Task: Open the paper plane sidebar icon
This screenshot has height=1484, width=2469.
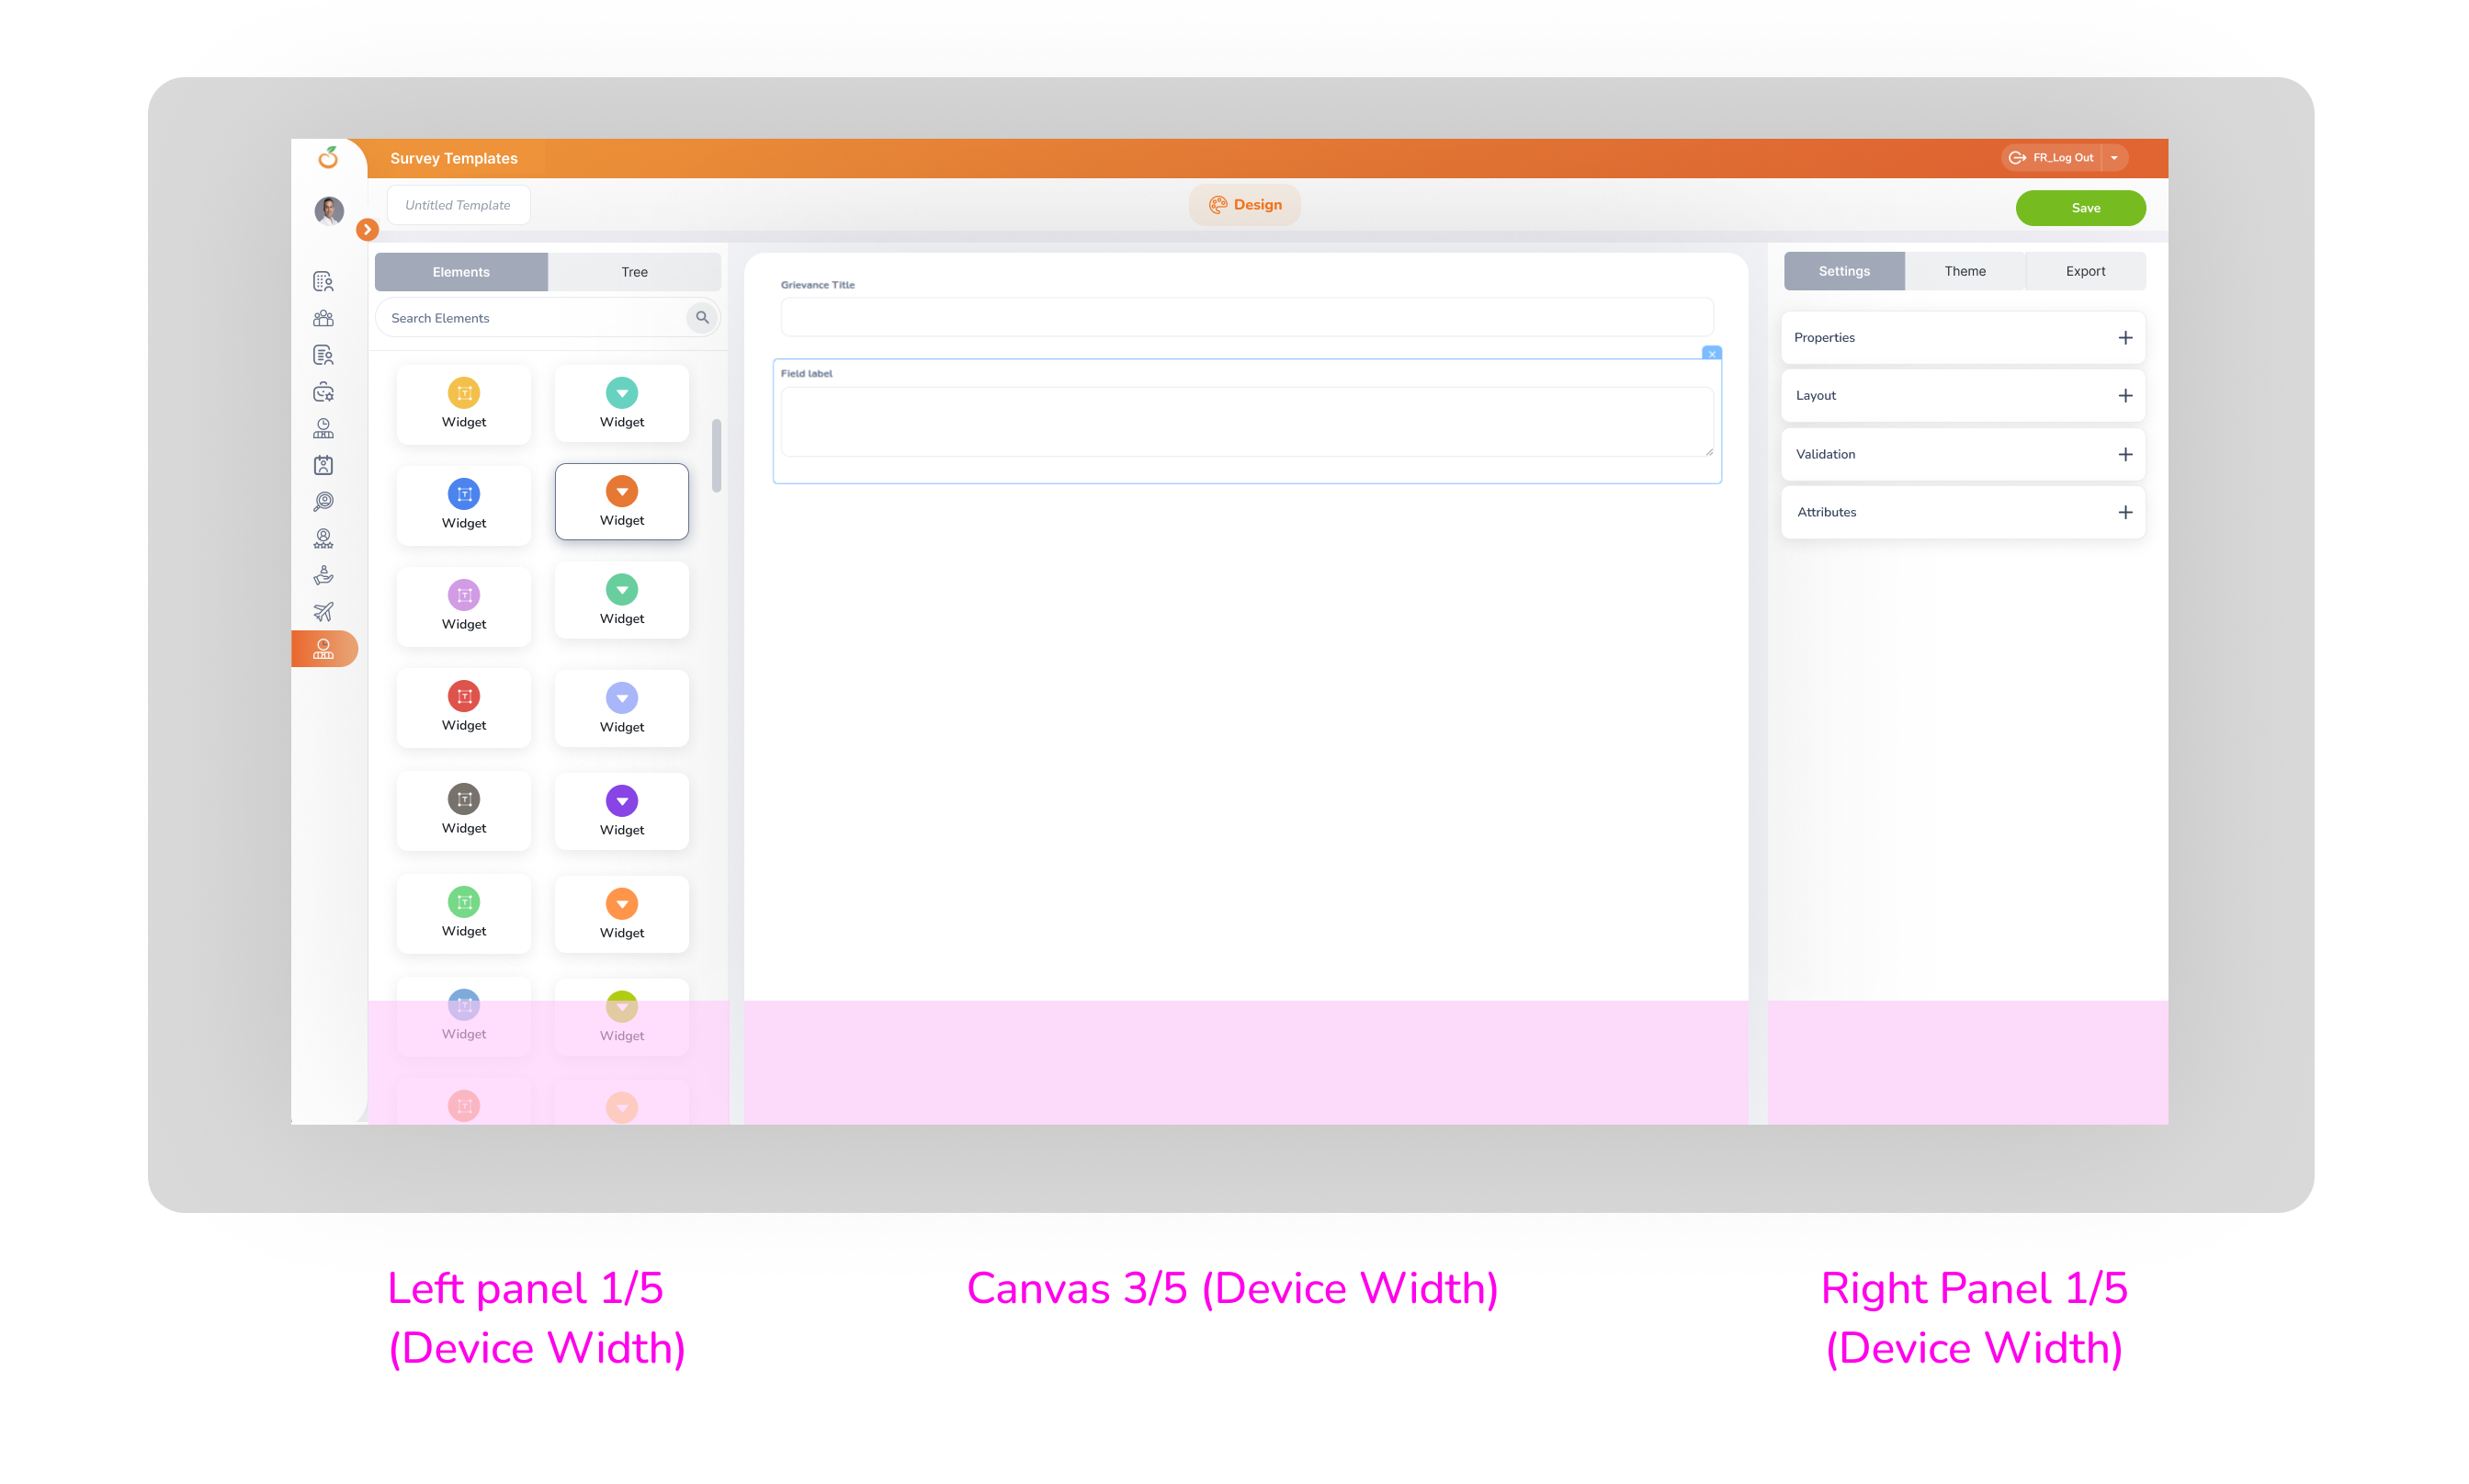Action: click(323, 612)
